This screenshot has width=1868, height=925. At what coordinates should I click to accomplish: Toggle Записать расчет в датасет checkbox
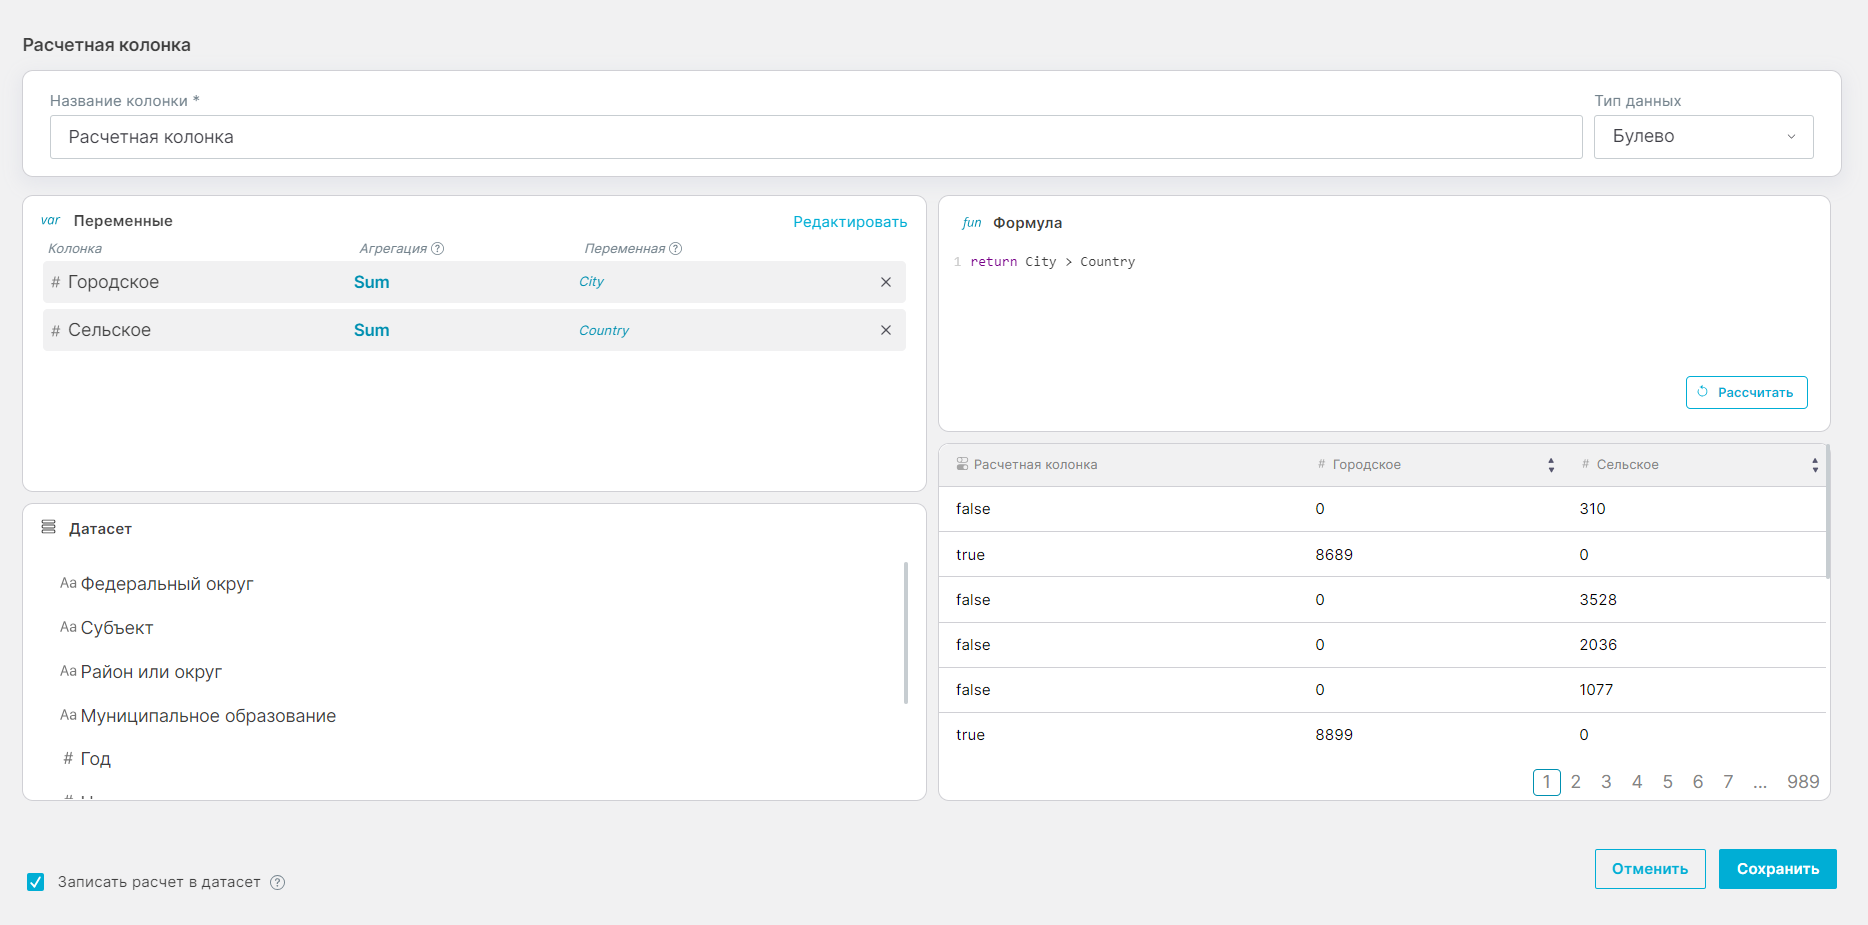tap(36, 882)
